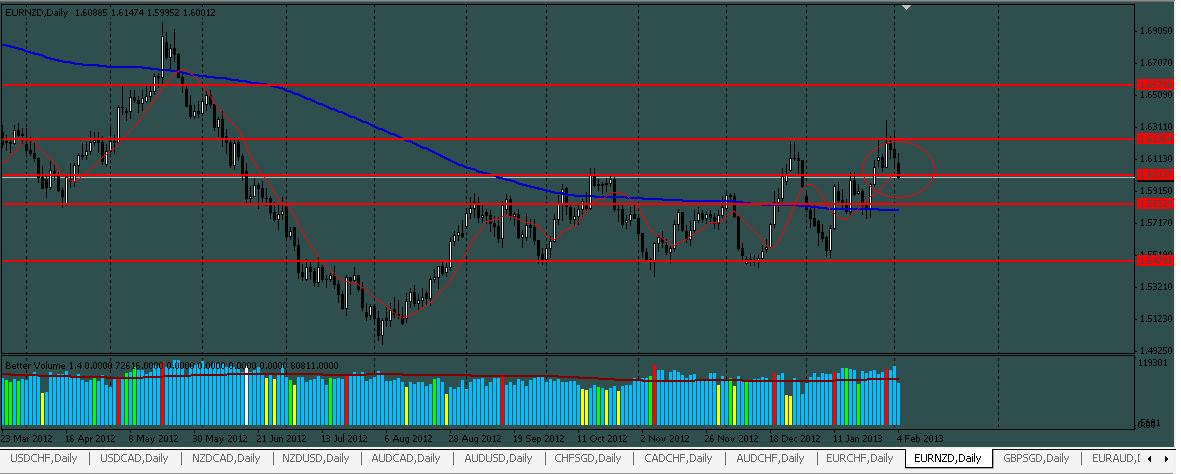Click the 1.67070 price scale label
Image resolution: width=1181 pixels, height=474 pixels.
(1156, 63)
